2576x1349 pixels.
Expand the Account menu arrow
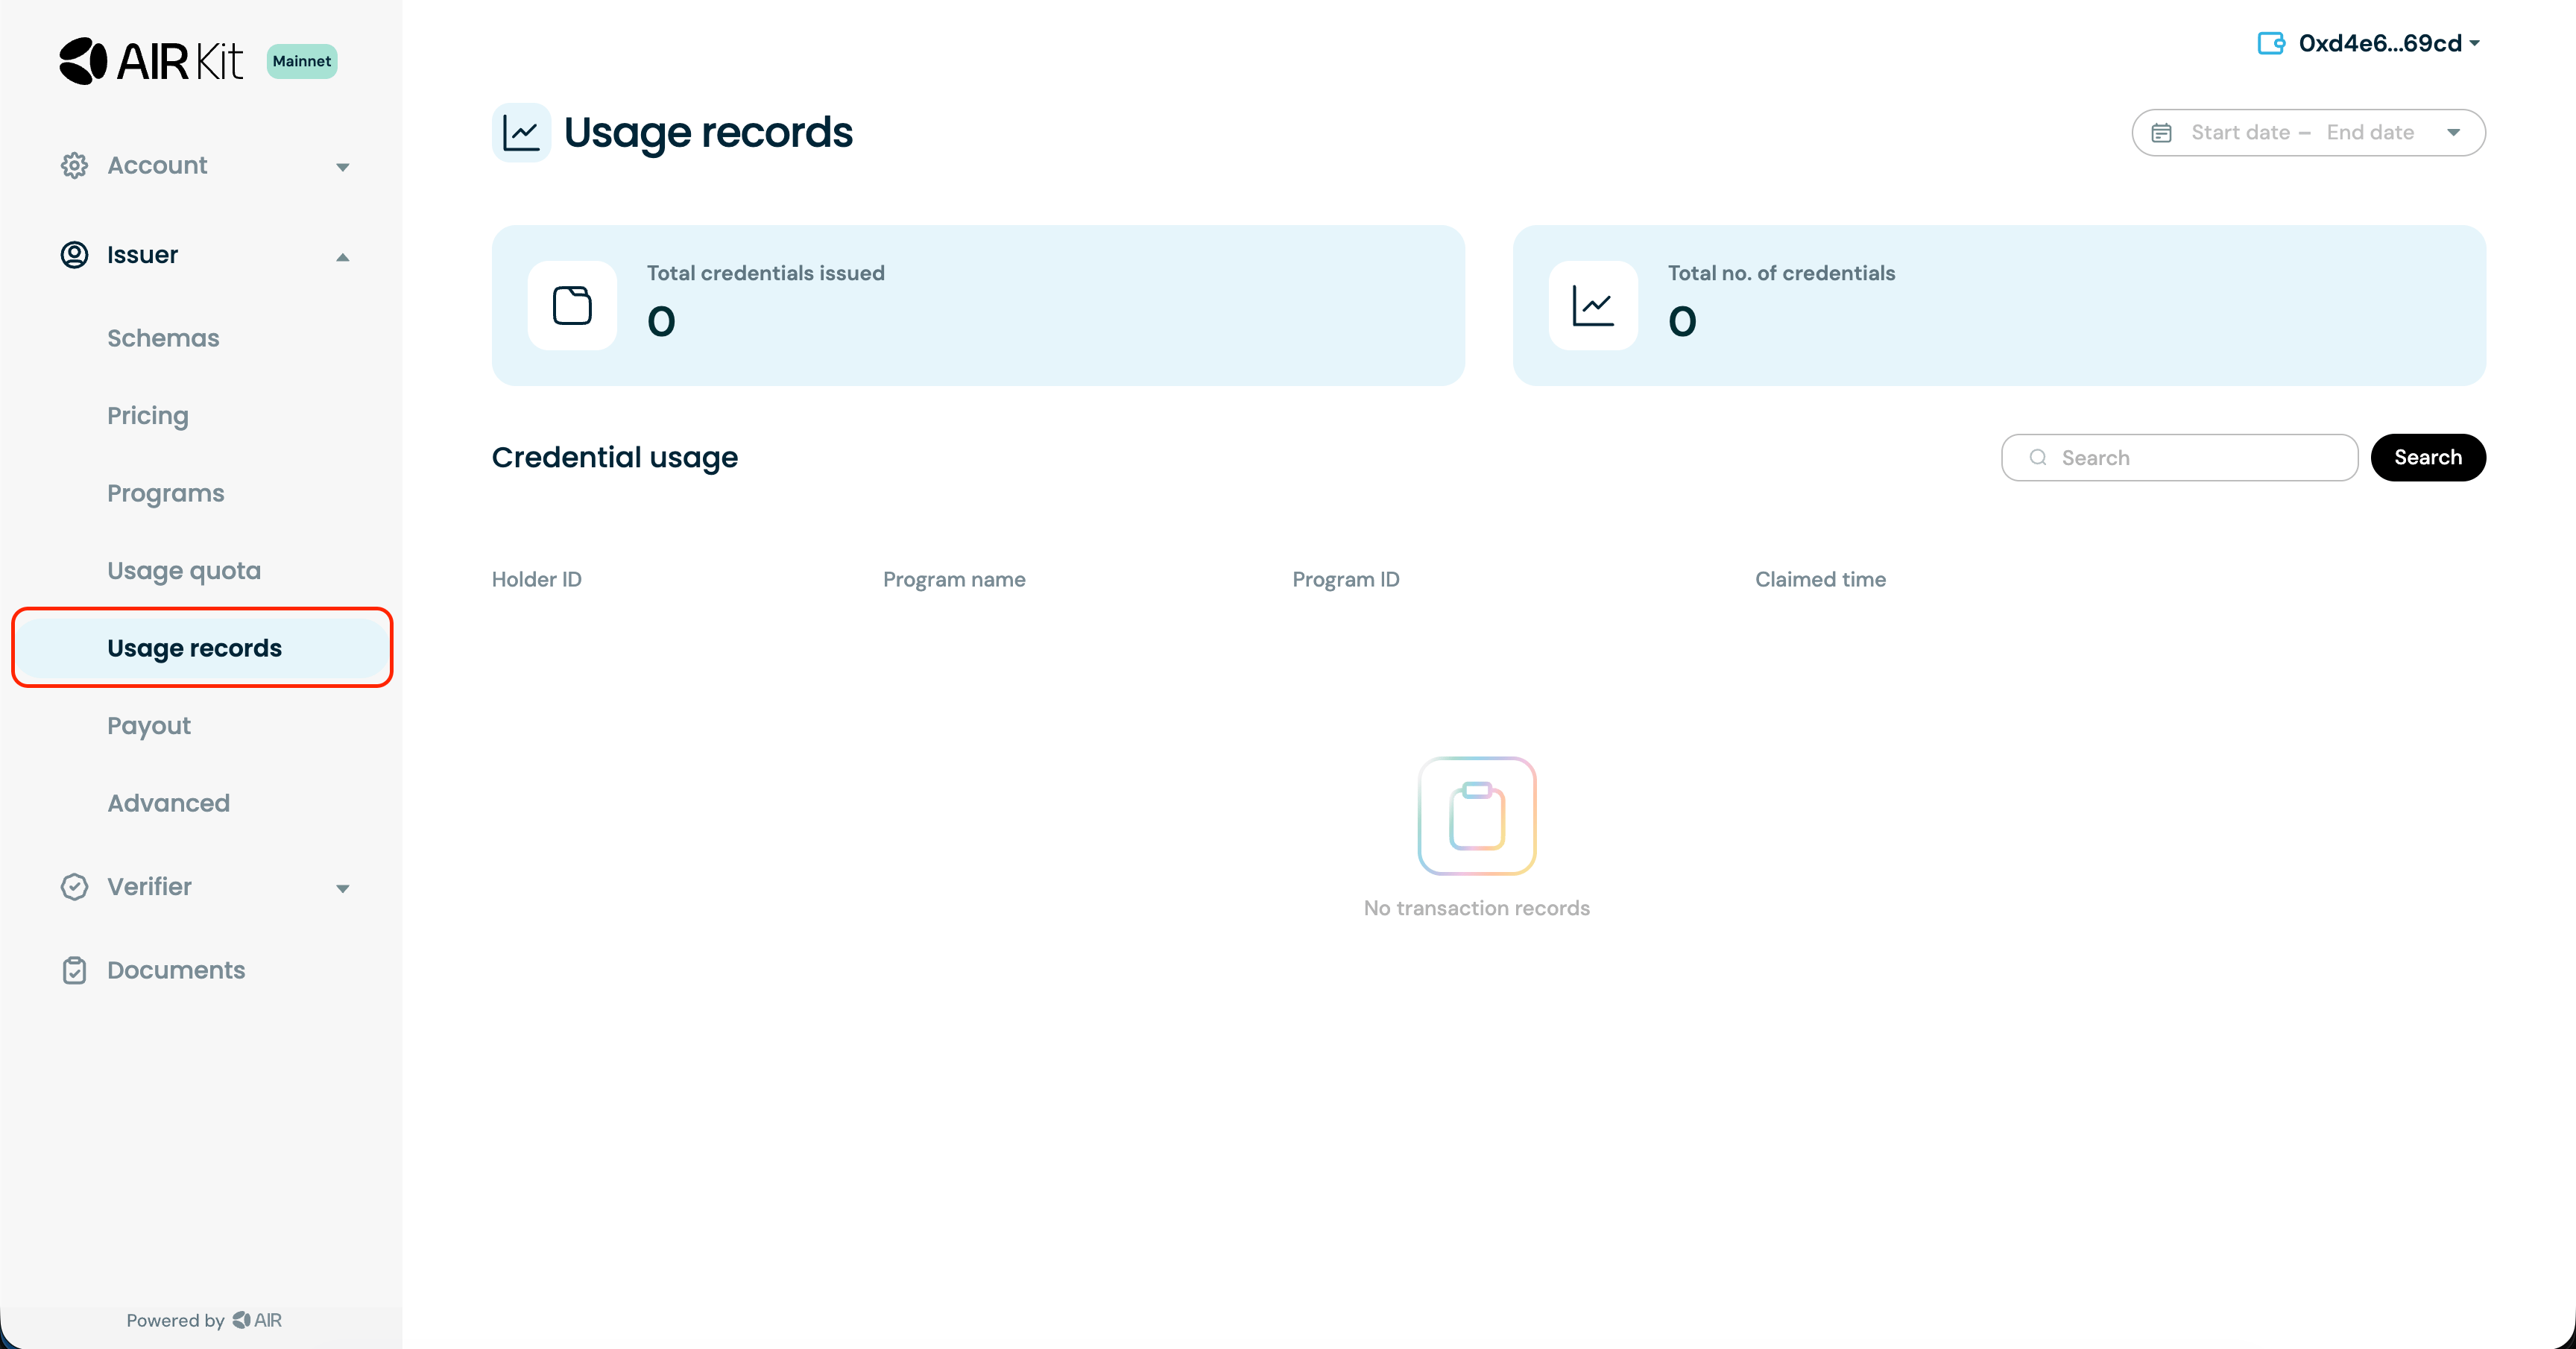[x=343, y=167]
